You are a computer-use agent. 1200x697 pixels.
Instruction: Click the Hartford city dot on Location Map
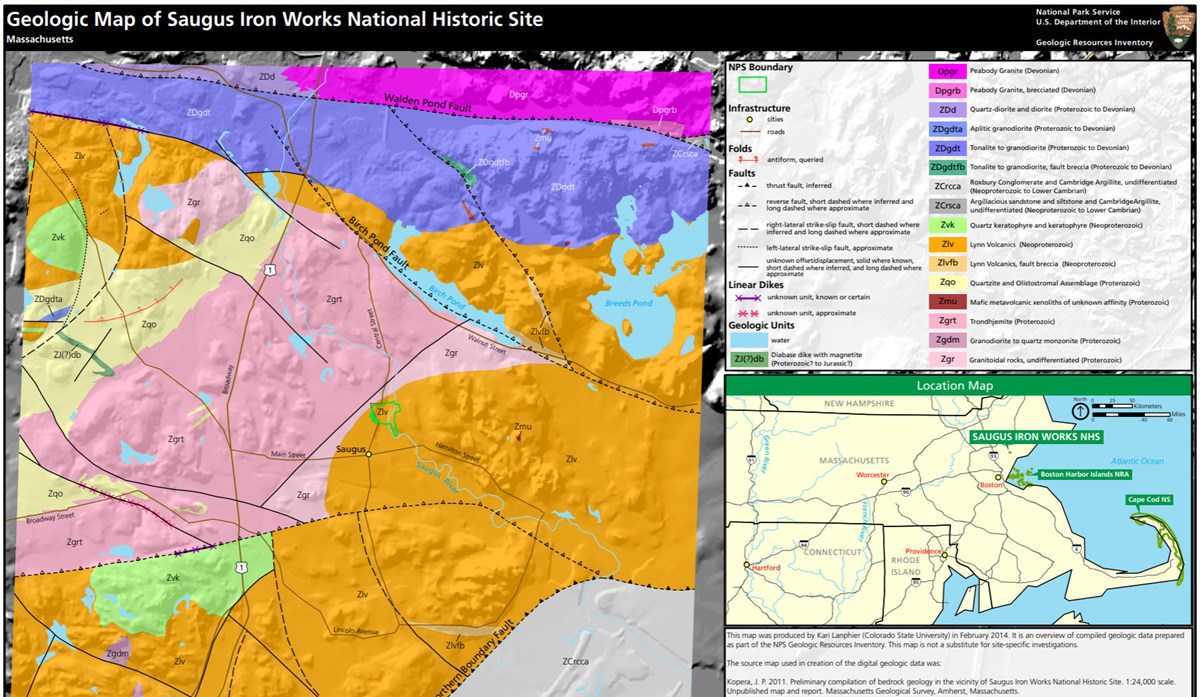(746, 563)
